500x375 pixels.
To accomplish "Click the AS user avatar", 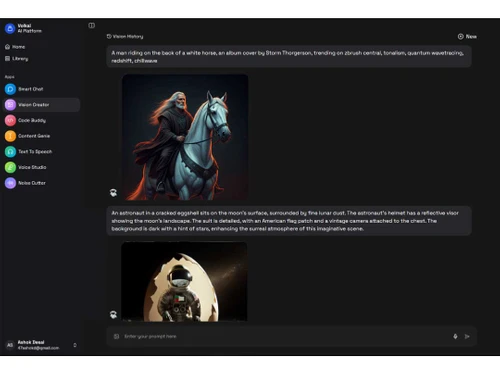I will tap(10, 345).
